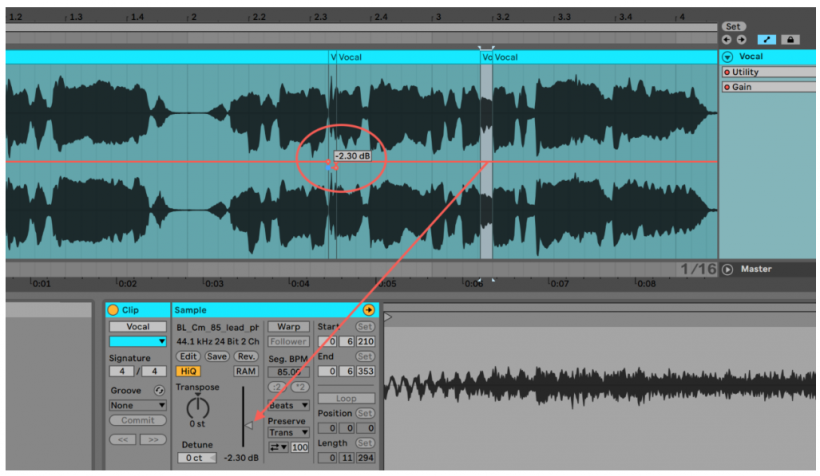Click the Transpose knob
The height and width of the screenshot is (476, 820).
pyautogui.click(x=198, y=407)
